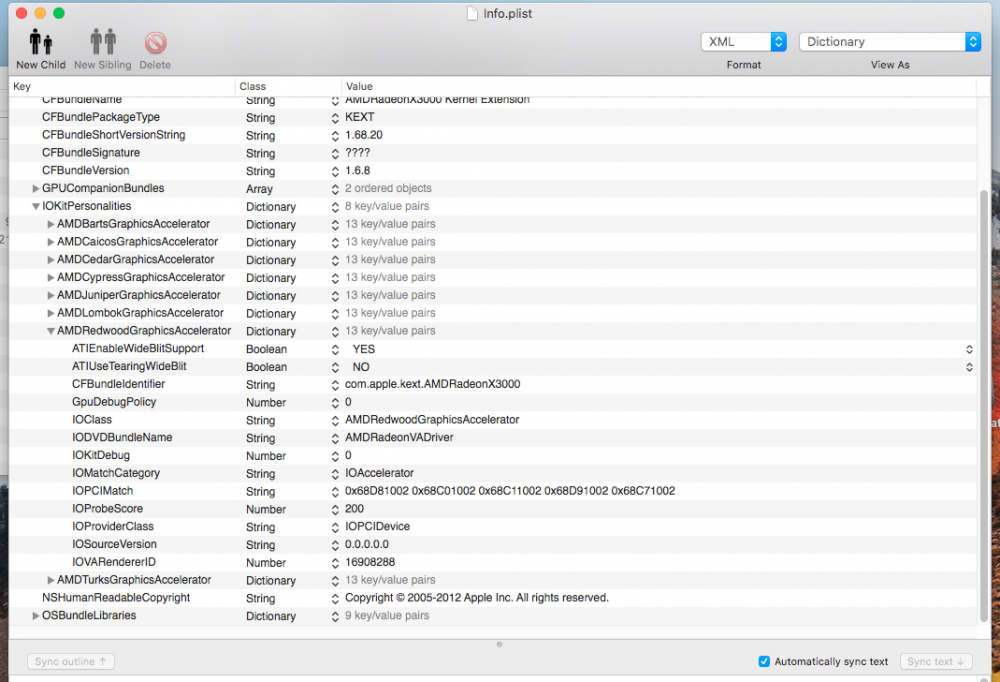Expand AMDCypressGraphicsAccelerator entry
The image size is (1000, 682).
click(x=50, y=278)
